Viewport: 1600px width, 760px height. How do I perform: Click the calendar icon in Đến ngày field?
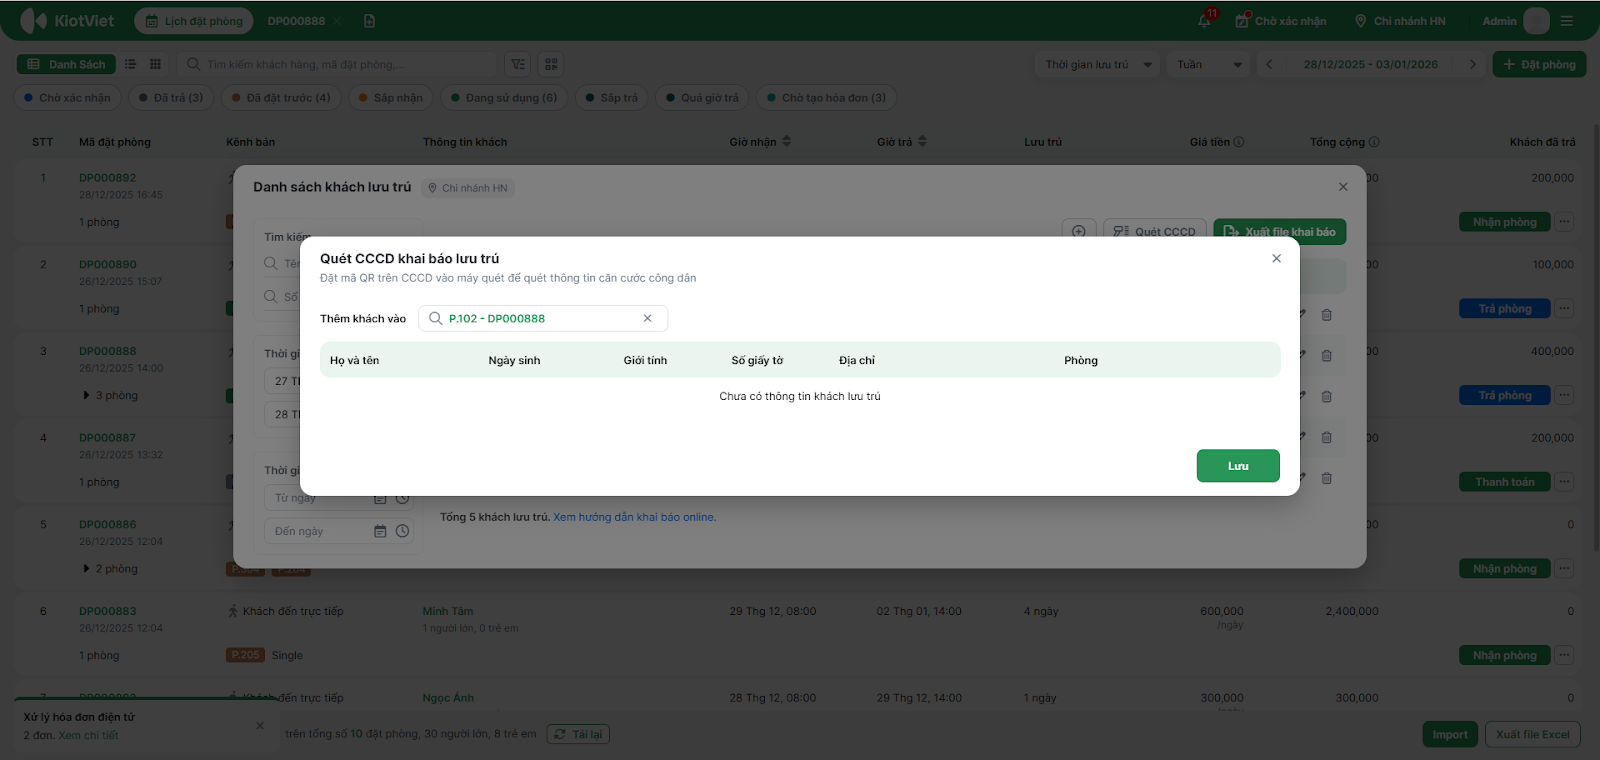coord(380,531)
